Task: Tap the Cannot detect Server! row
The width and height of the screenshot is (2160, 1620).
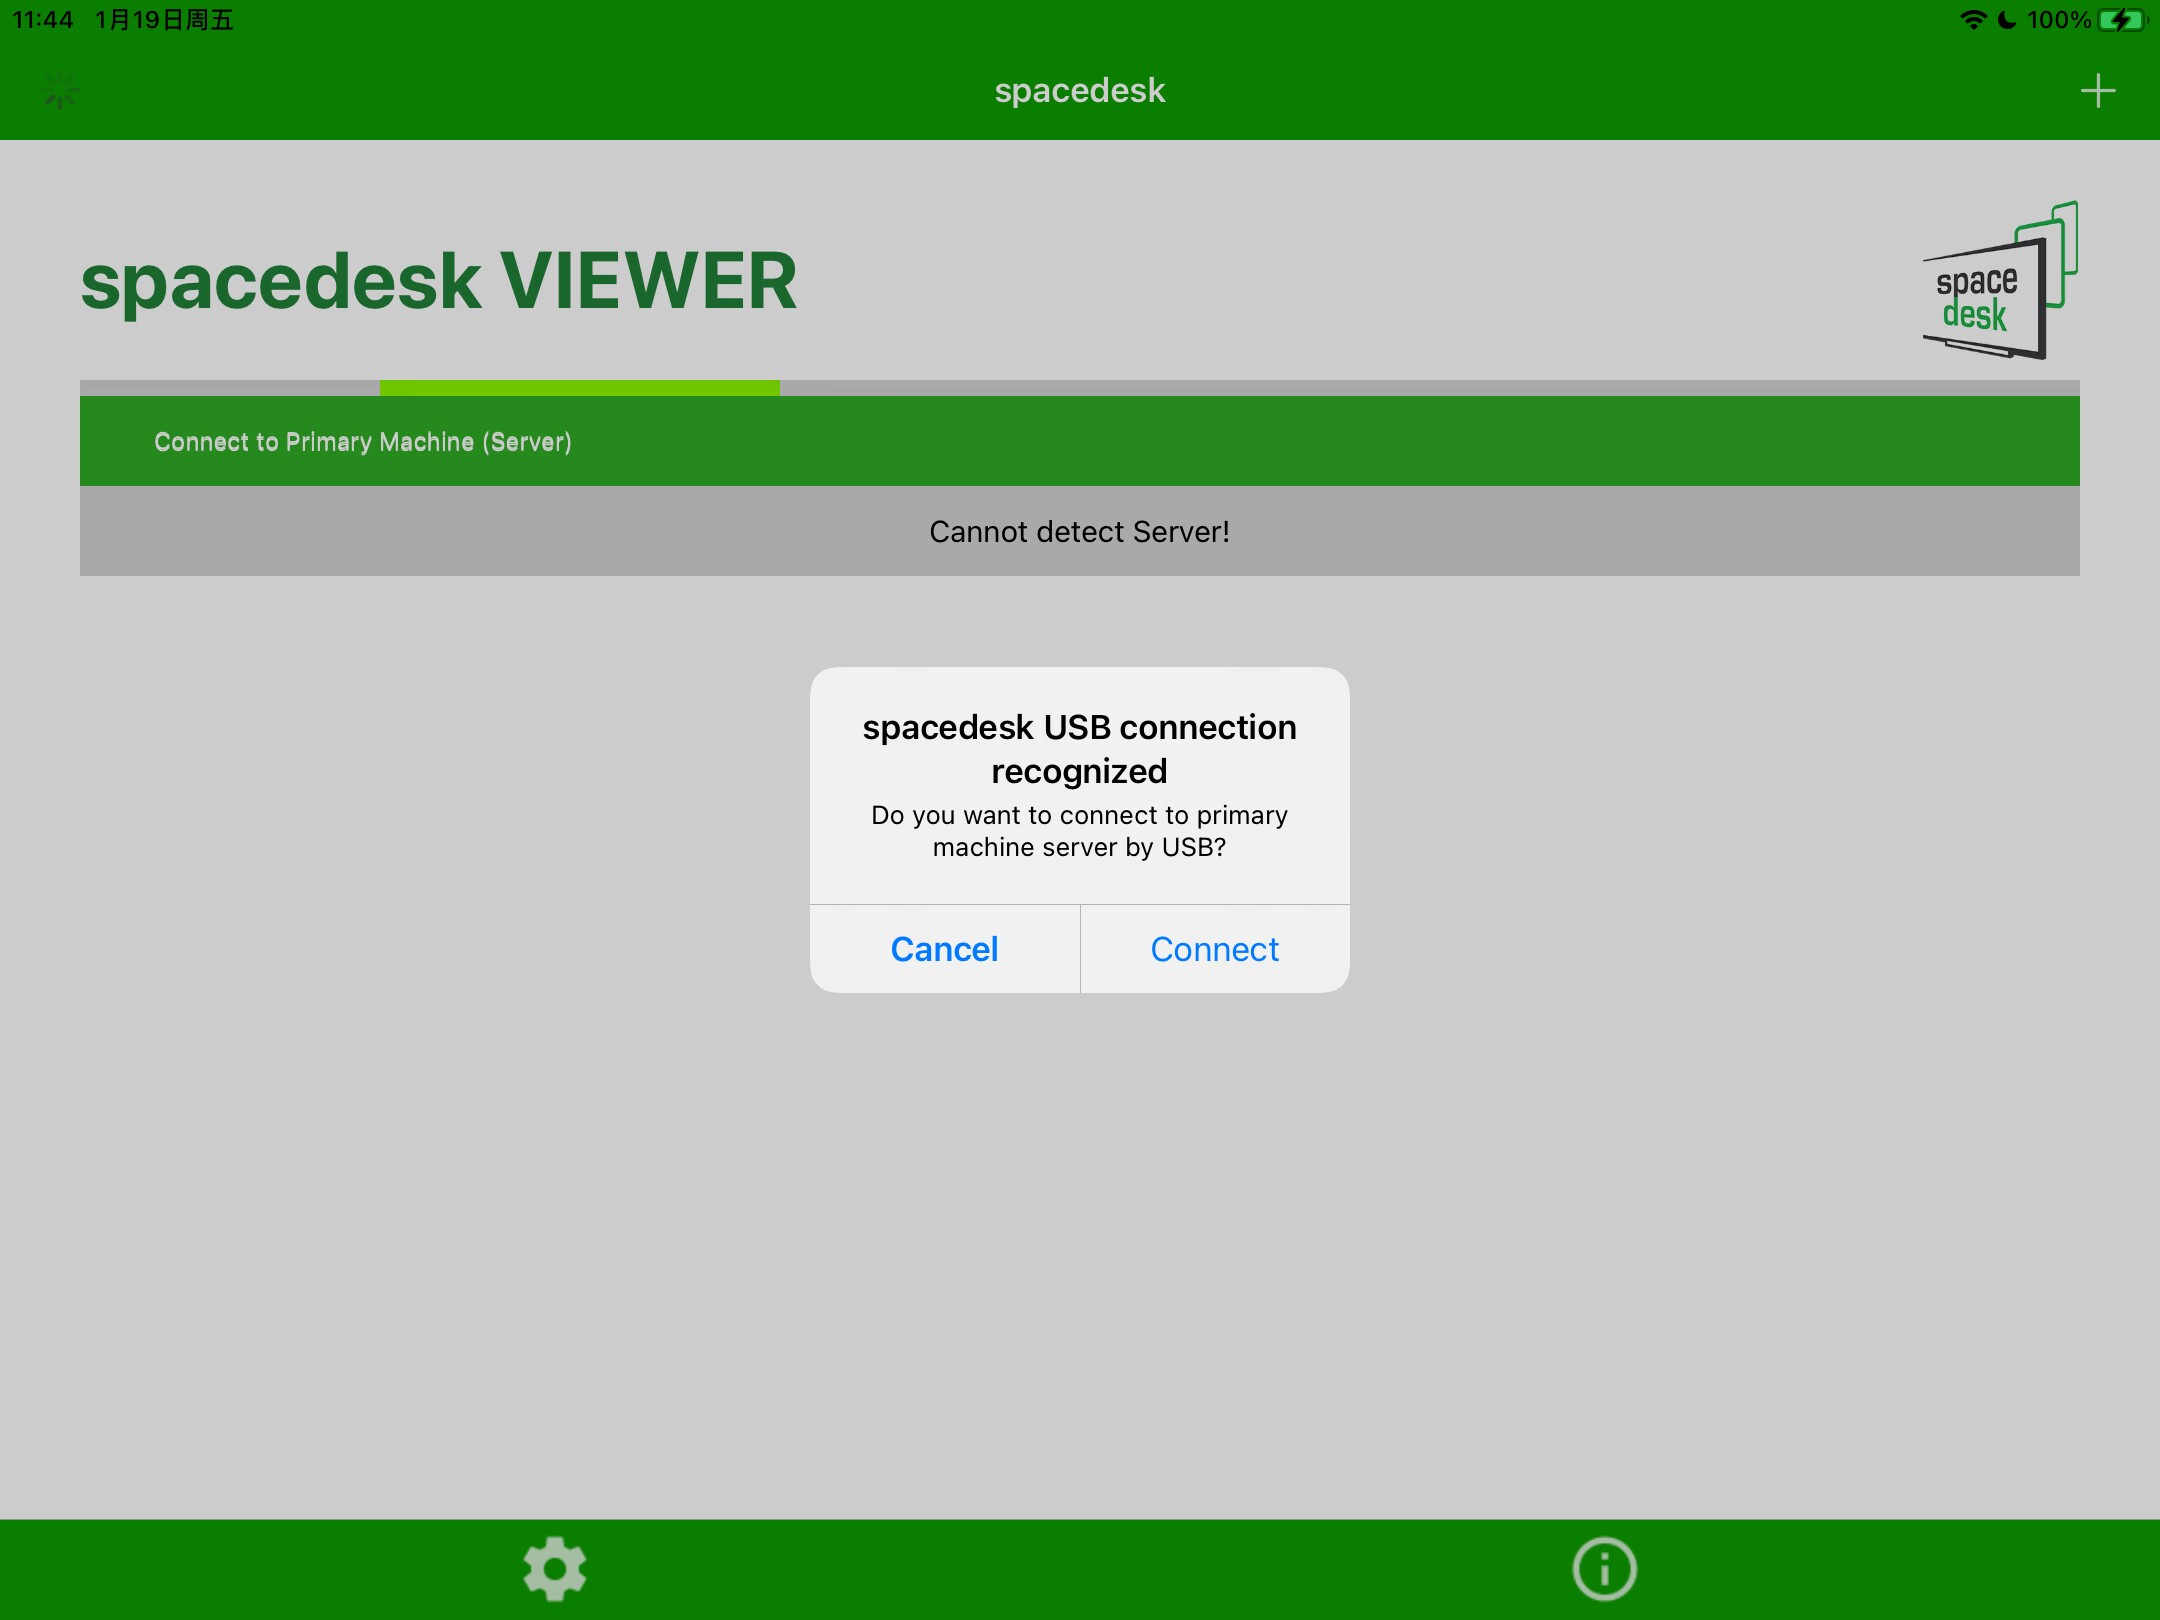Action: click(1079, 531)
